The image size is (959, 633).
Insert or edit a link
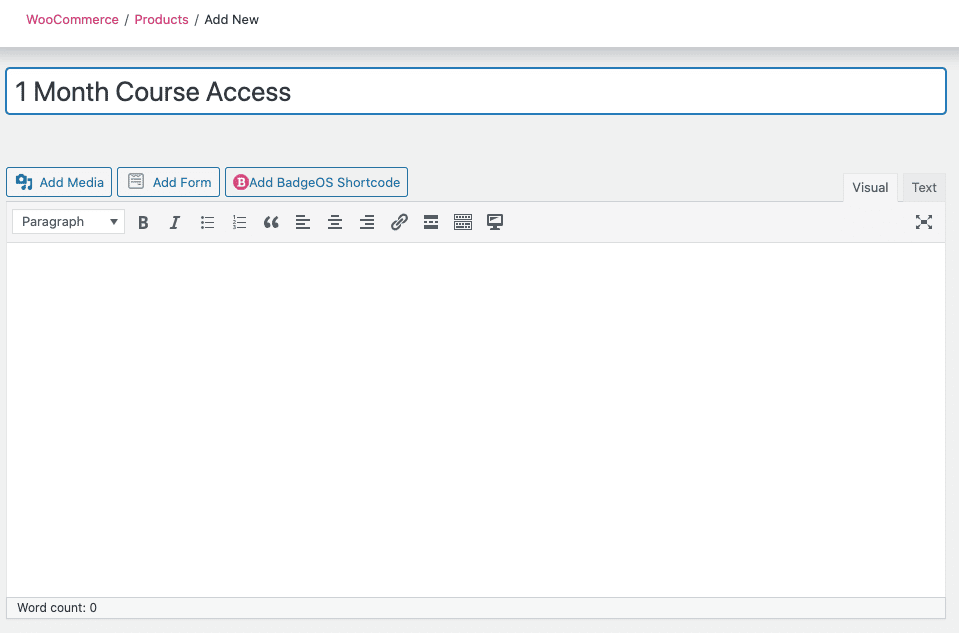tap(399, 222)
